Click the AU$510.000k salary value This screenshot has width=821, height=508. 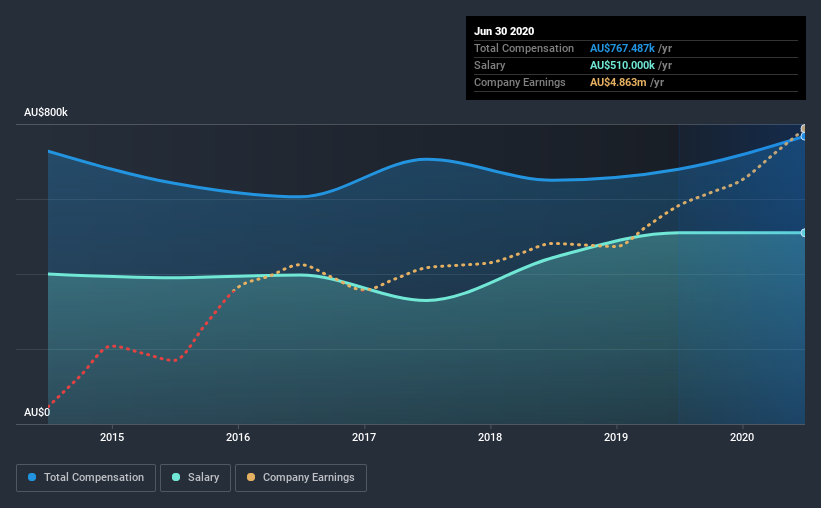(622, 65)
